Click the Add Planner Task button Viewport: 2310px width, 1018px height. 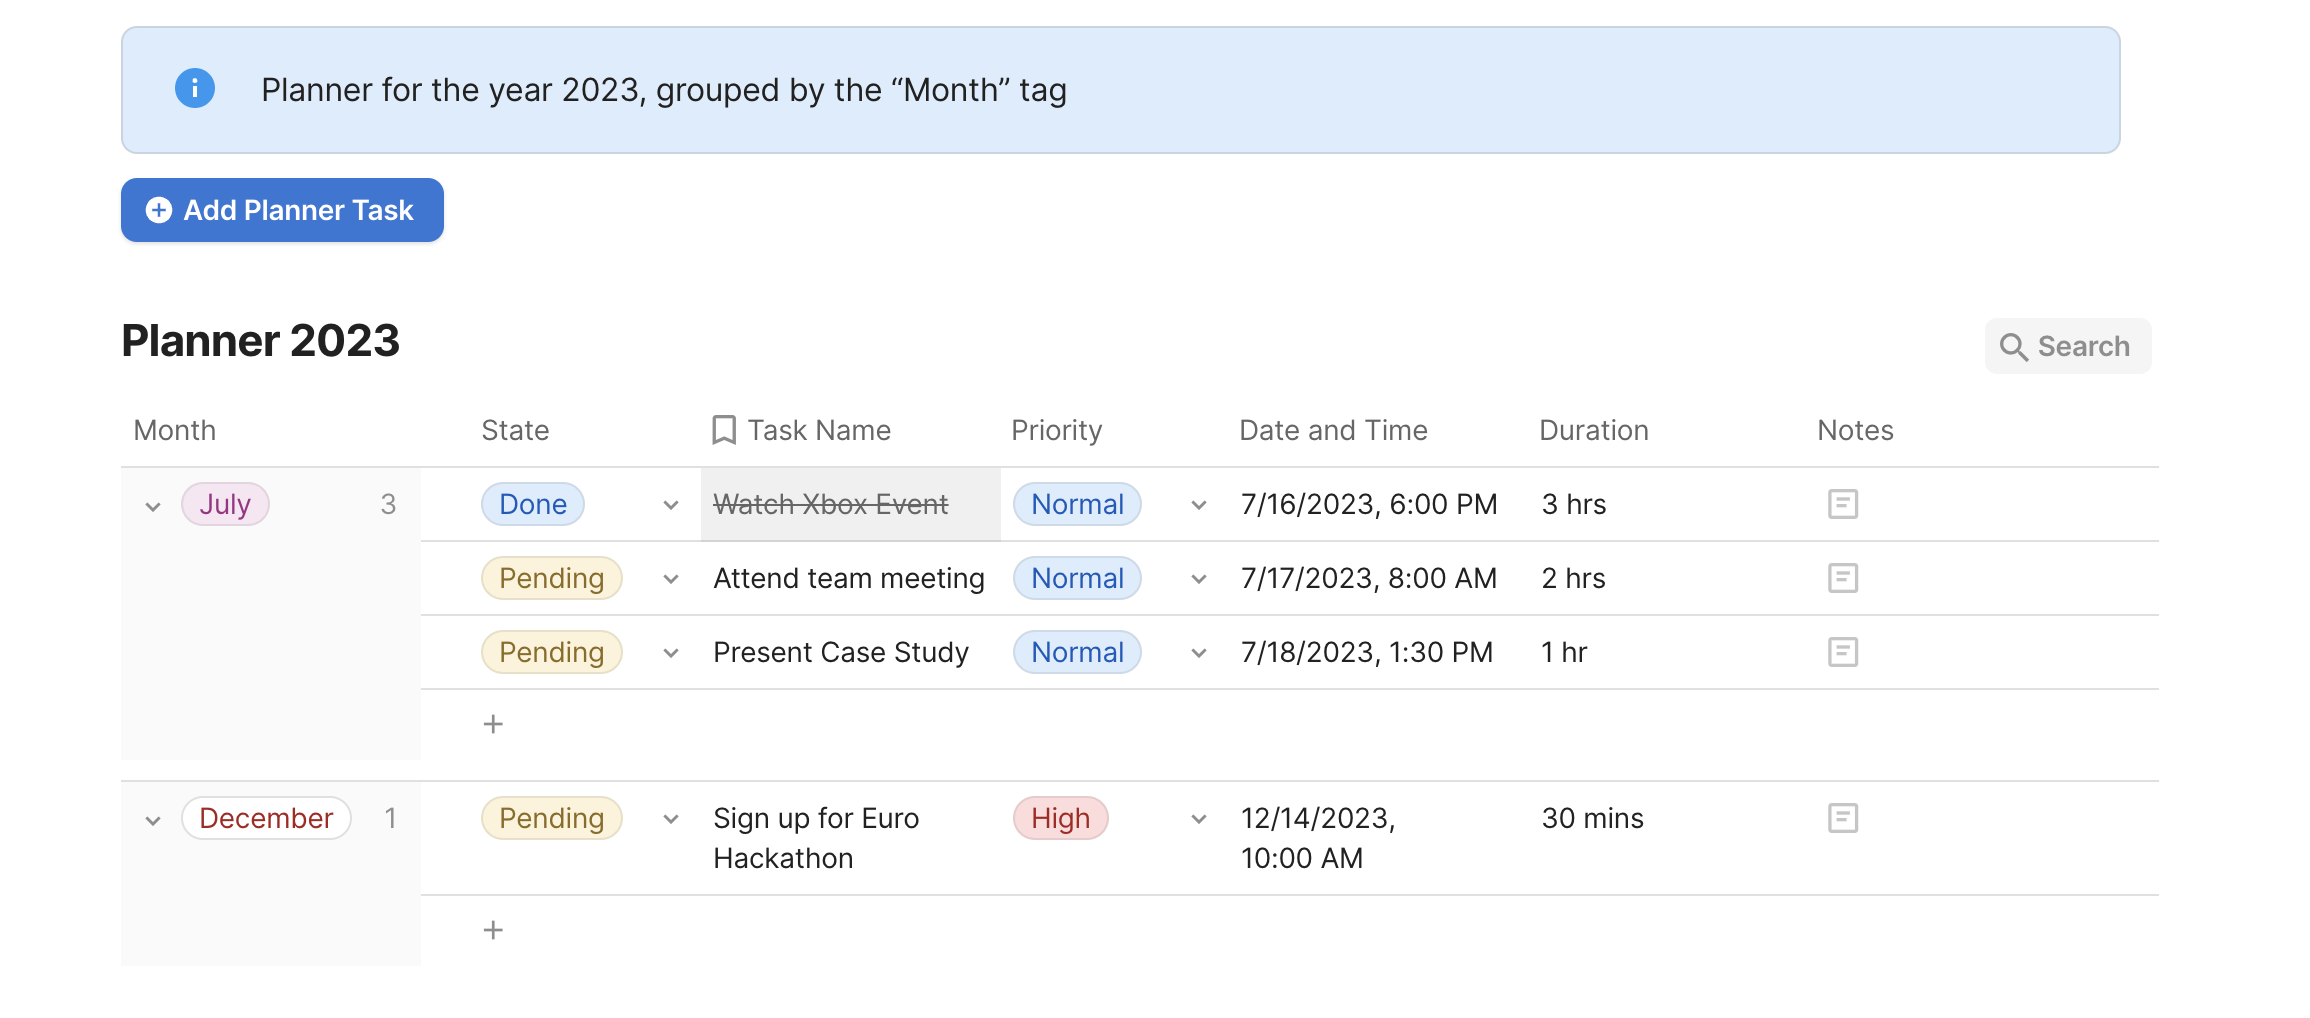(282, 210)
